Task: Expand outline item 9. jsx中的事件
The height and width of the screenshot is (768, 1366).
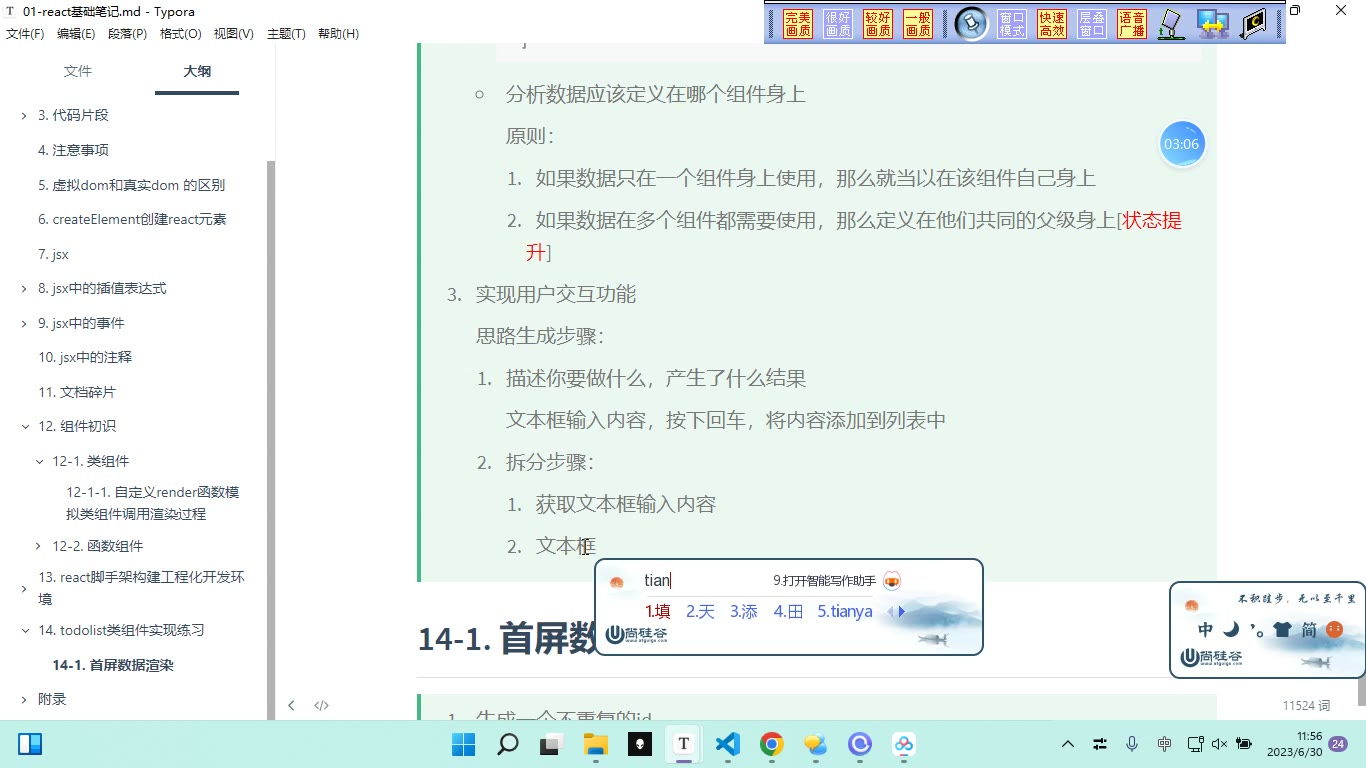Action: click(x=24, y=324)
